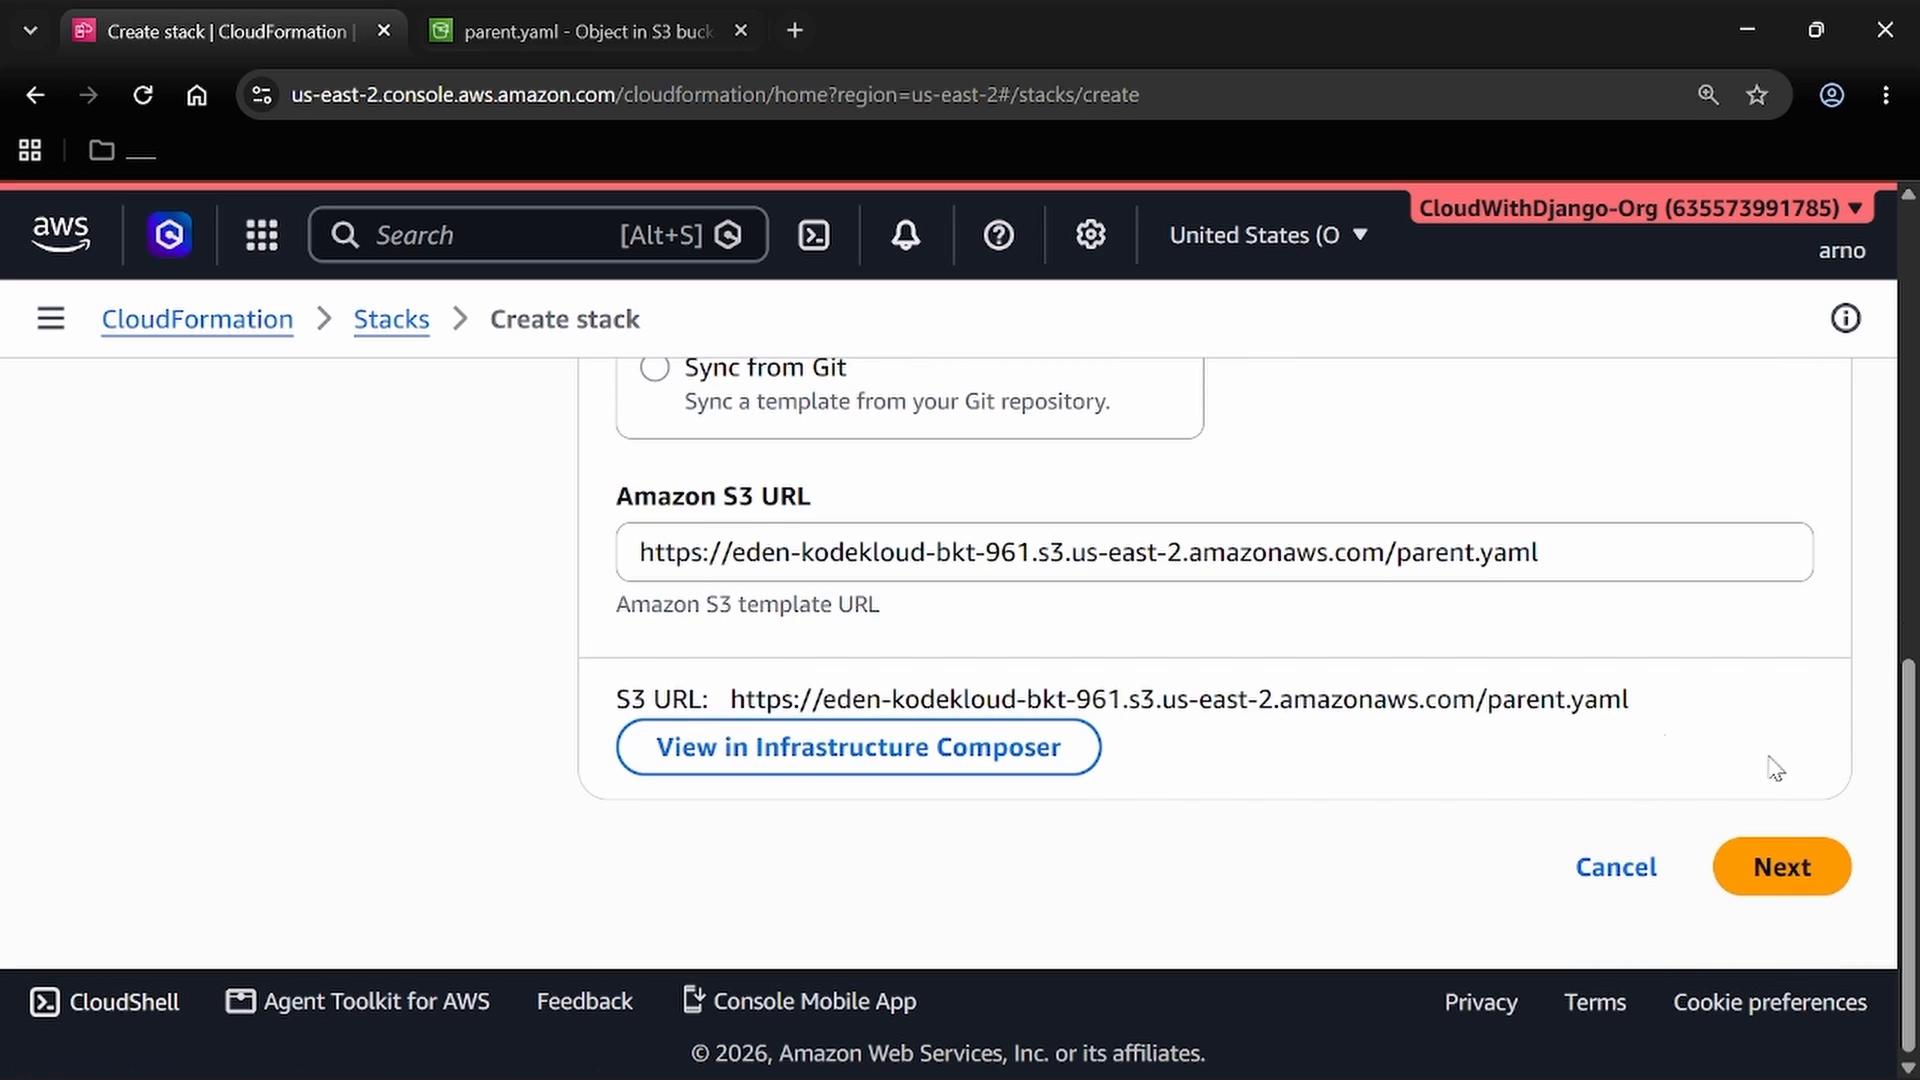Go back to the previous page

coord(35,95)
